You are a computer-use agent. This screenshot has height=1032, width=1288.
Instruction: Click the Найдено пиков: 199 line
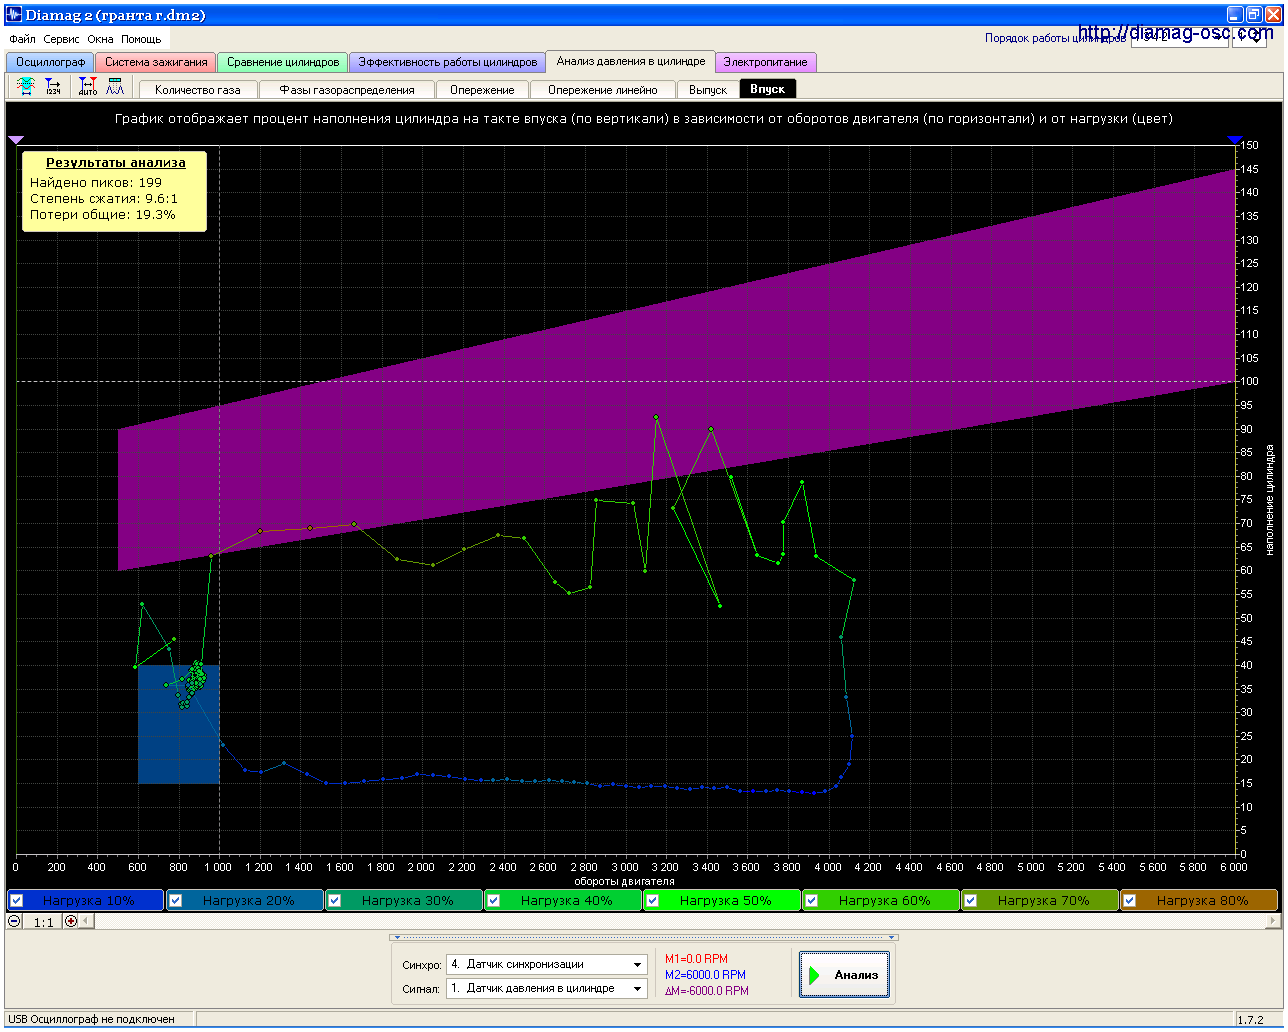[x=96, y=182]
